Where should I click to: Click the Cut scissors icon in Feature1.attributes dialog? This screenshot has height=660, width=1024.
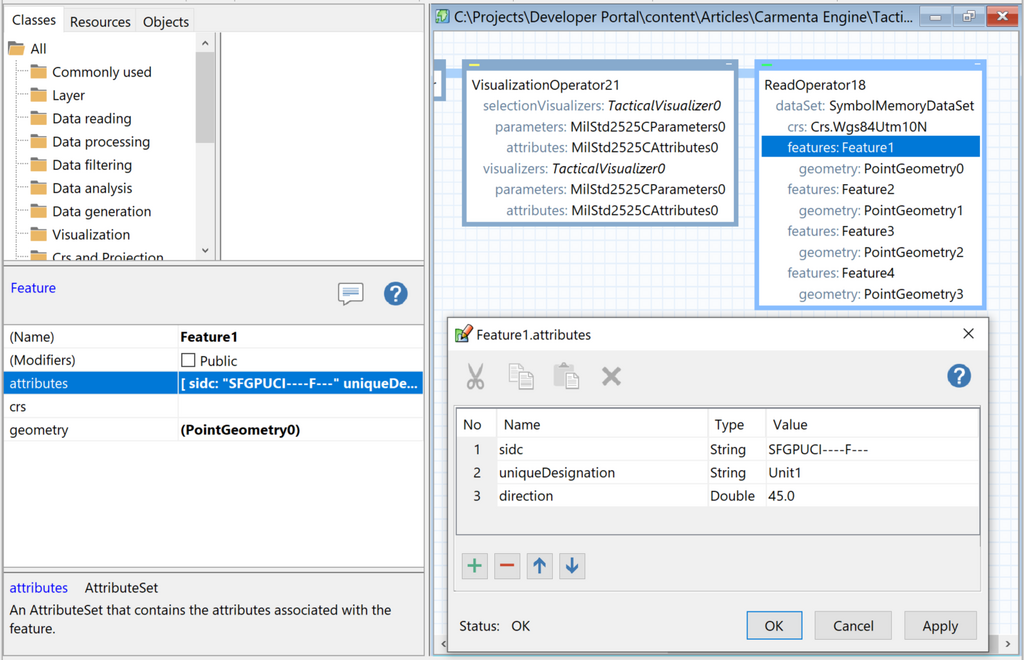coord(475,377)
